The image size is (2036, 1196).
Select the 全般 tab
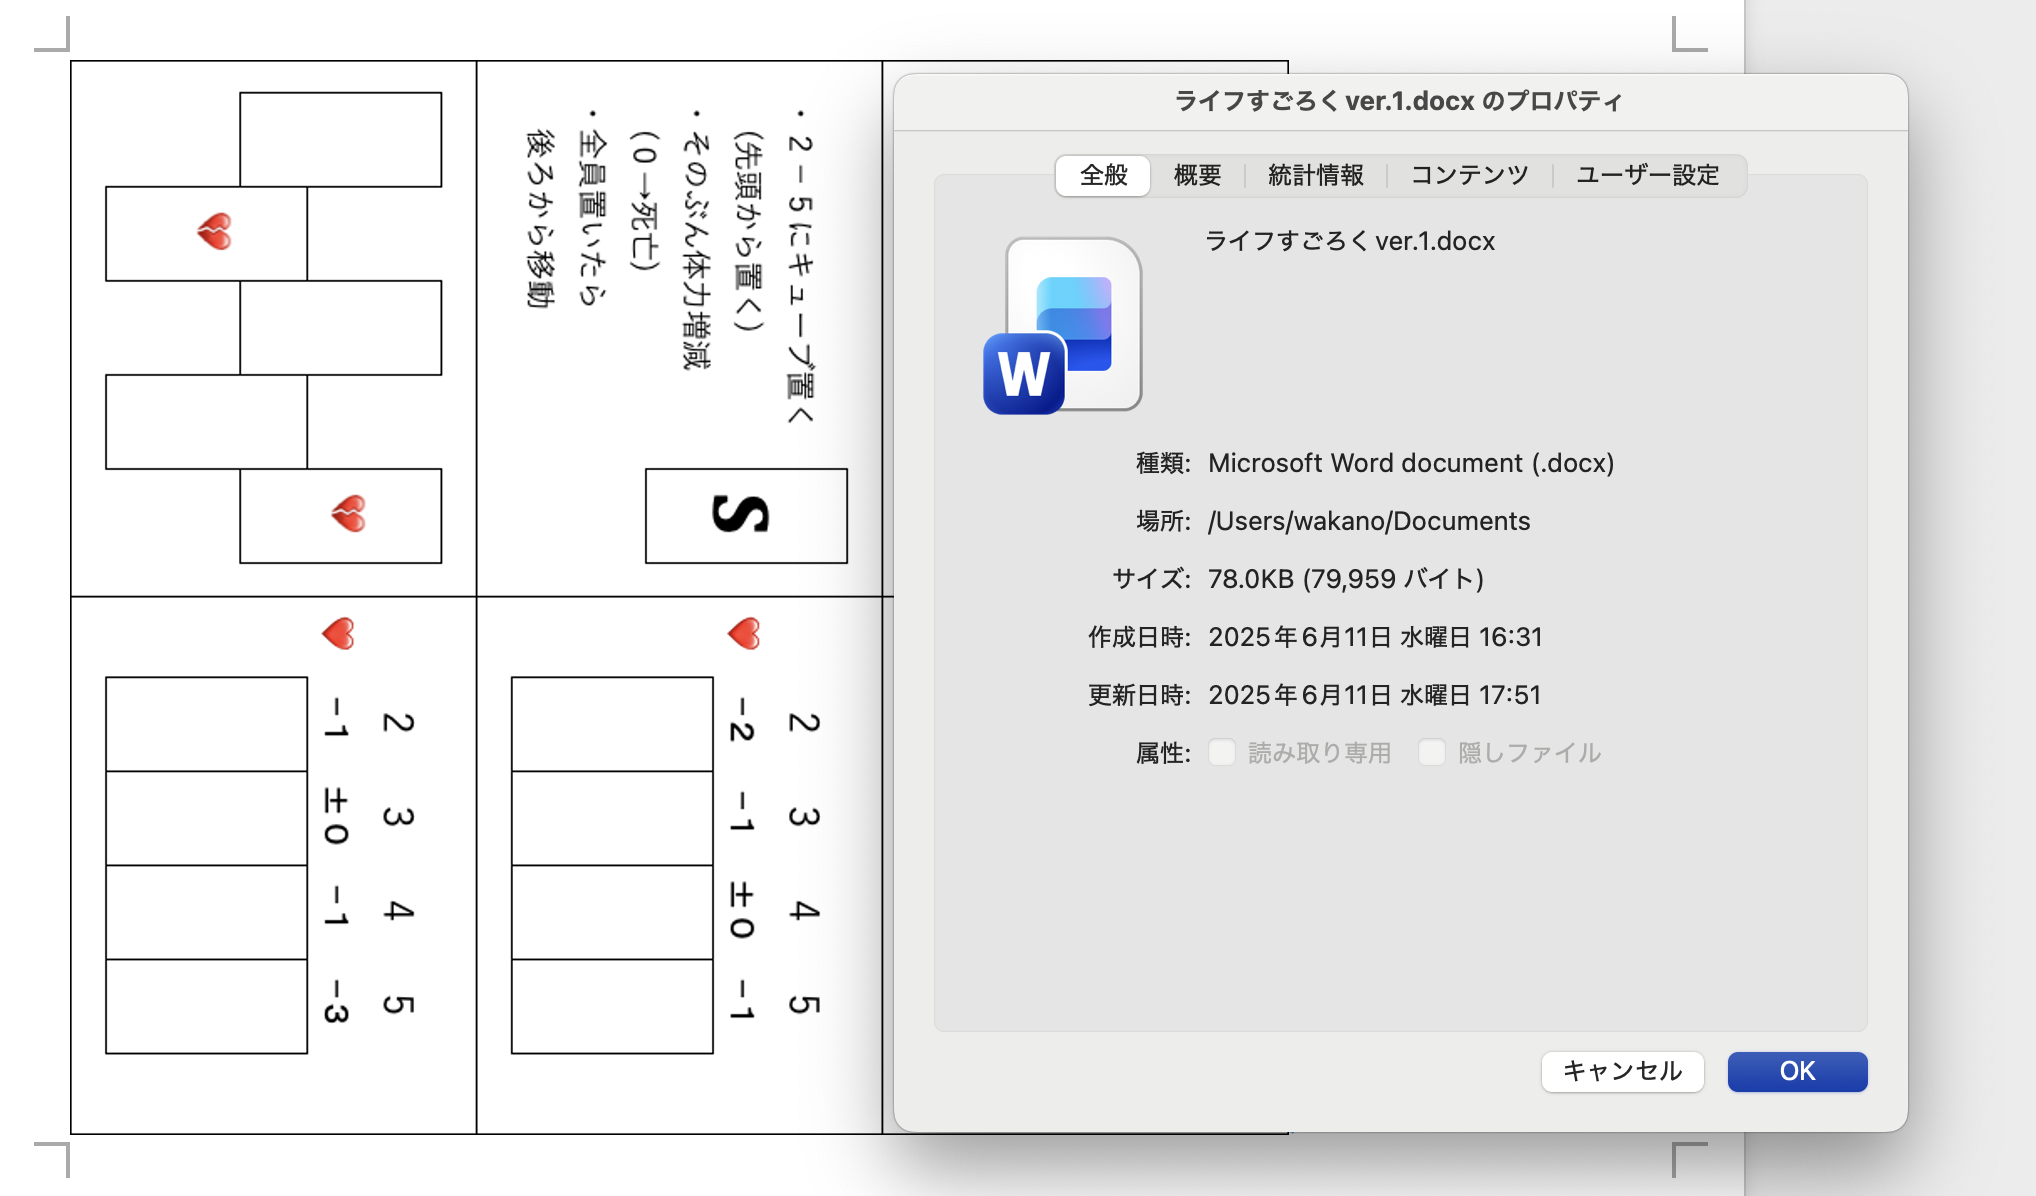[1103, 175]
